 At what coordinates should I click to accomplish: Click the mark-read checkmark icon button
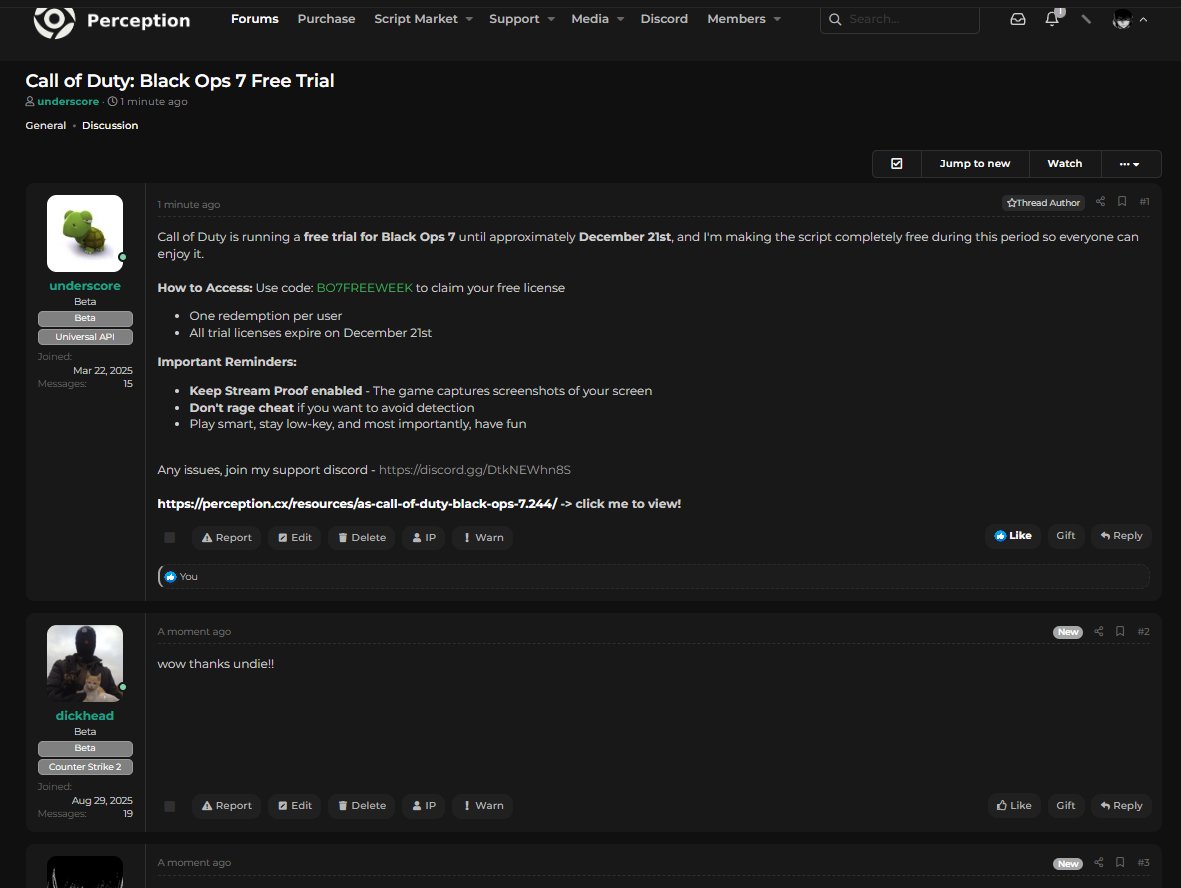(x=896, y=163)
